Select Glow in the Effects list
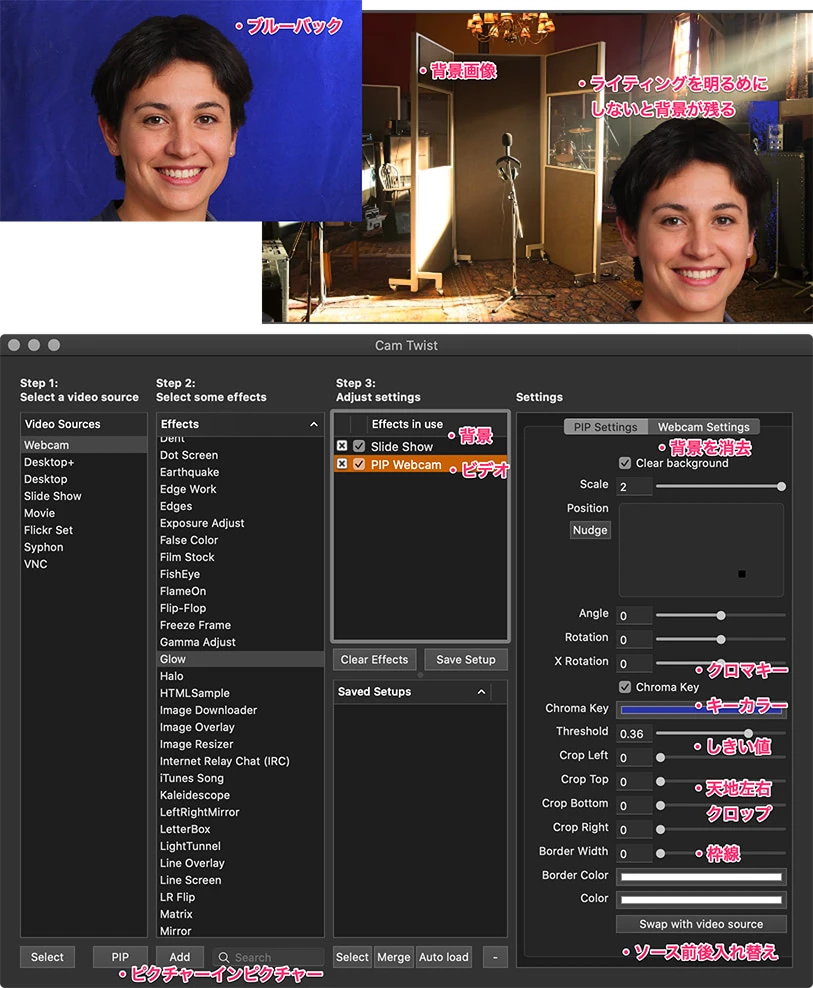This screenshot has width=813, height=988. 172,659
